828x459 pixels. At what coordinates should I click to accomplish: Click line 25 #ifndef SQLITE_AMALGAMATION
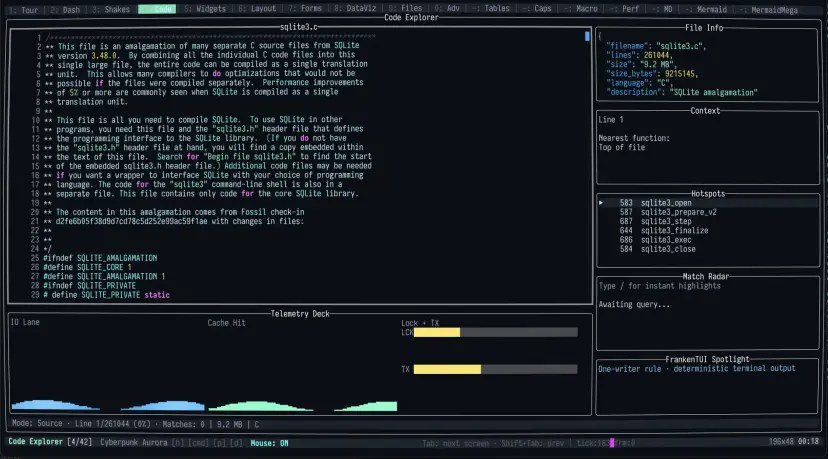pyautogui.click(x=100, y=258)
